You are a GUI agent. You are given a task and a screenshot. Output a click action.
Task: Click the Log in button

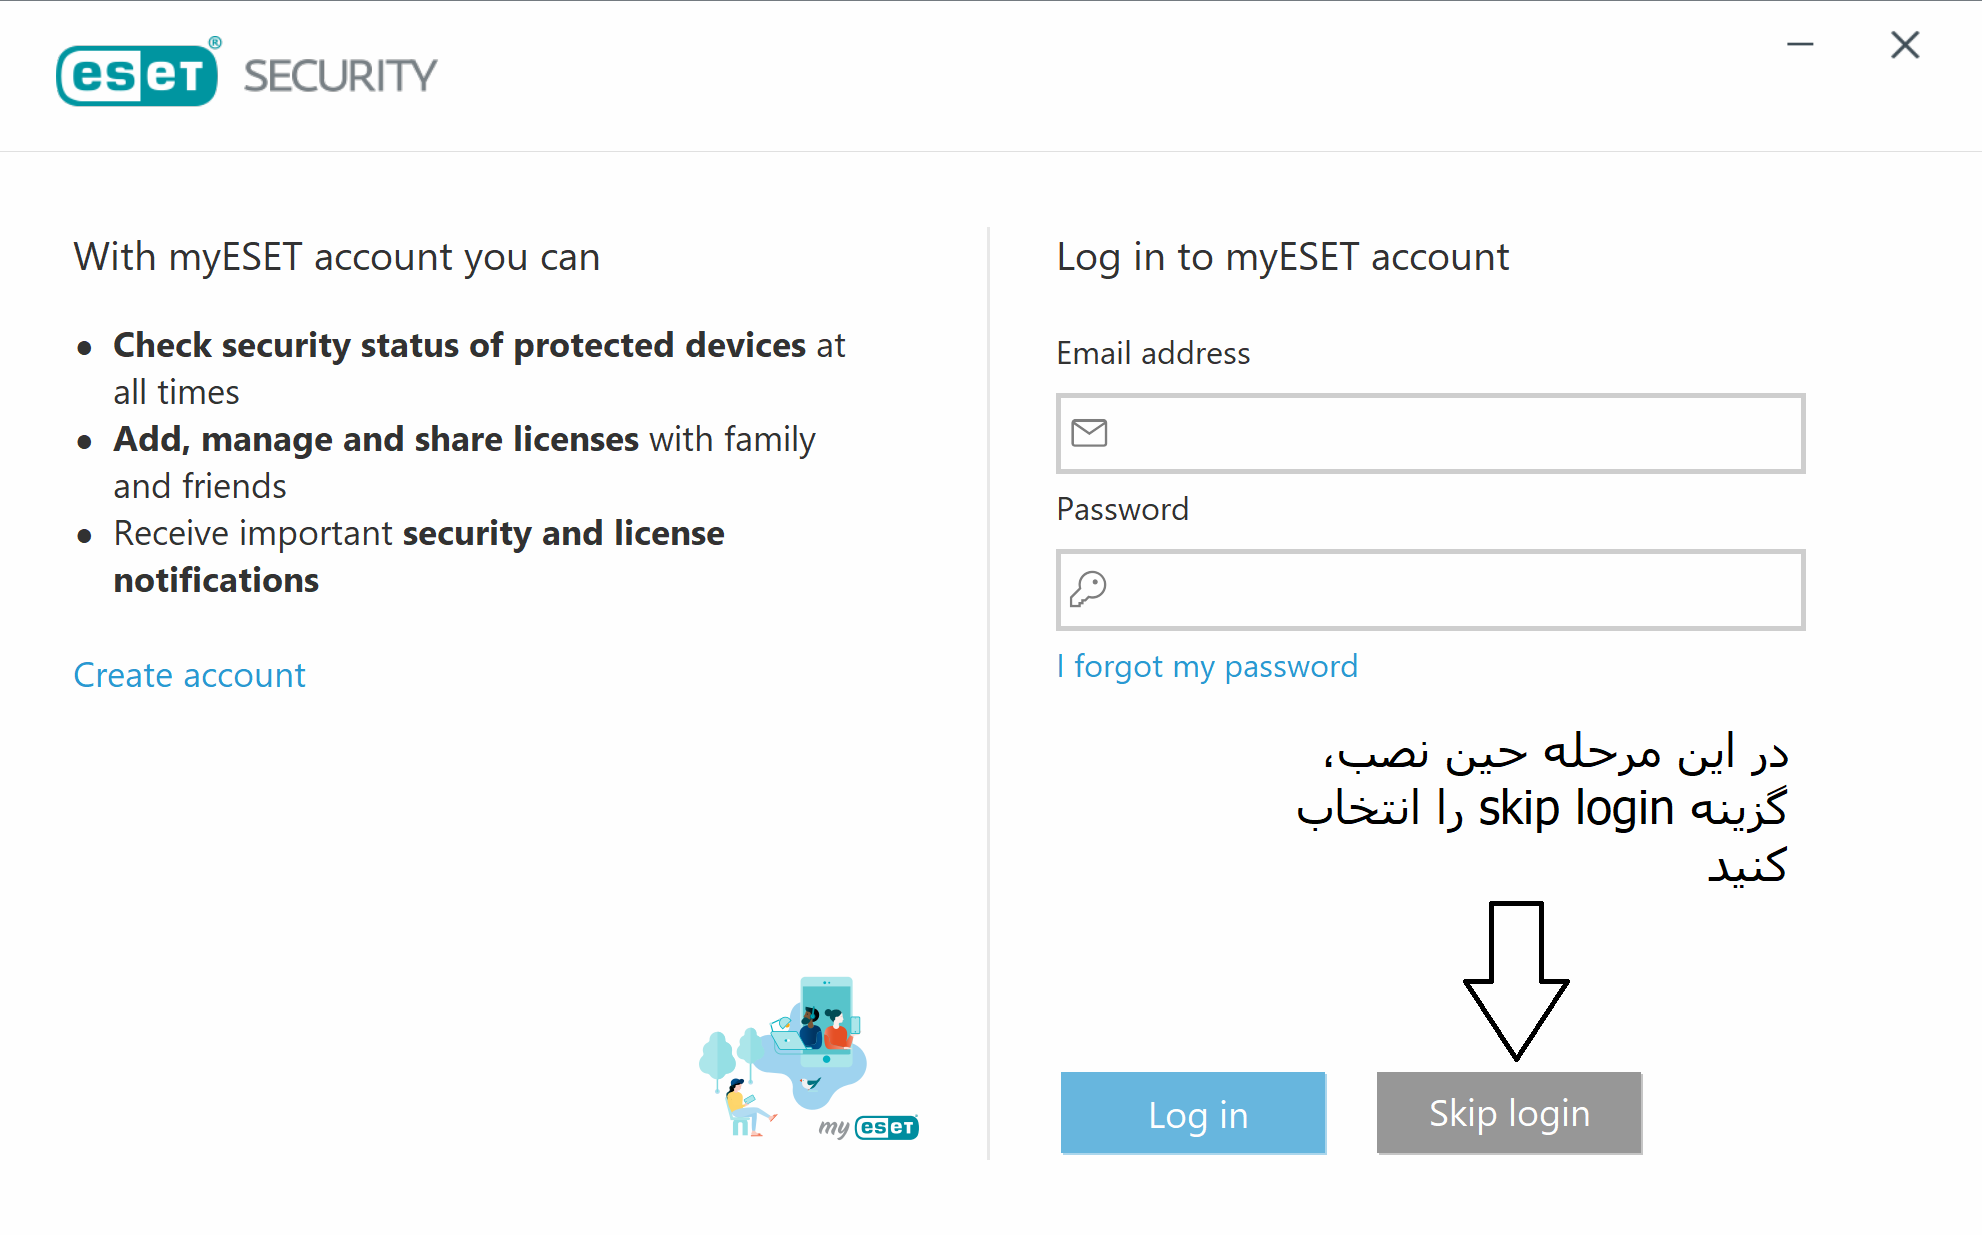(1193, 1113)
